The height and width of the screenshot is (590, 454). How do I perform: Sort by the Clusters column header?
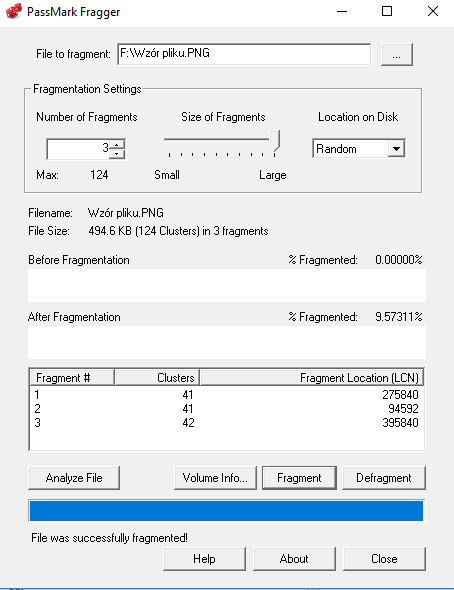point(157,377)
